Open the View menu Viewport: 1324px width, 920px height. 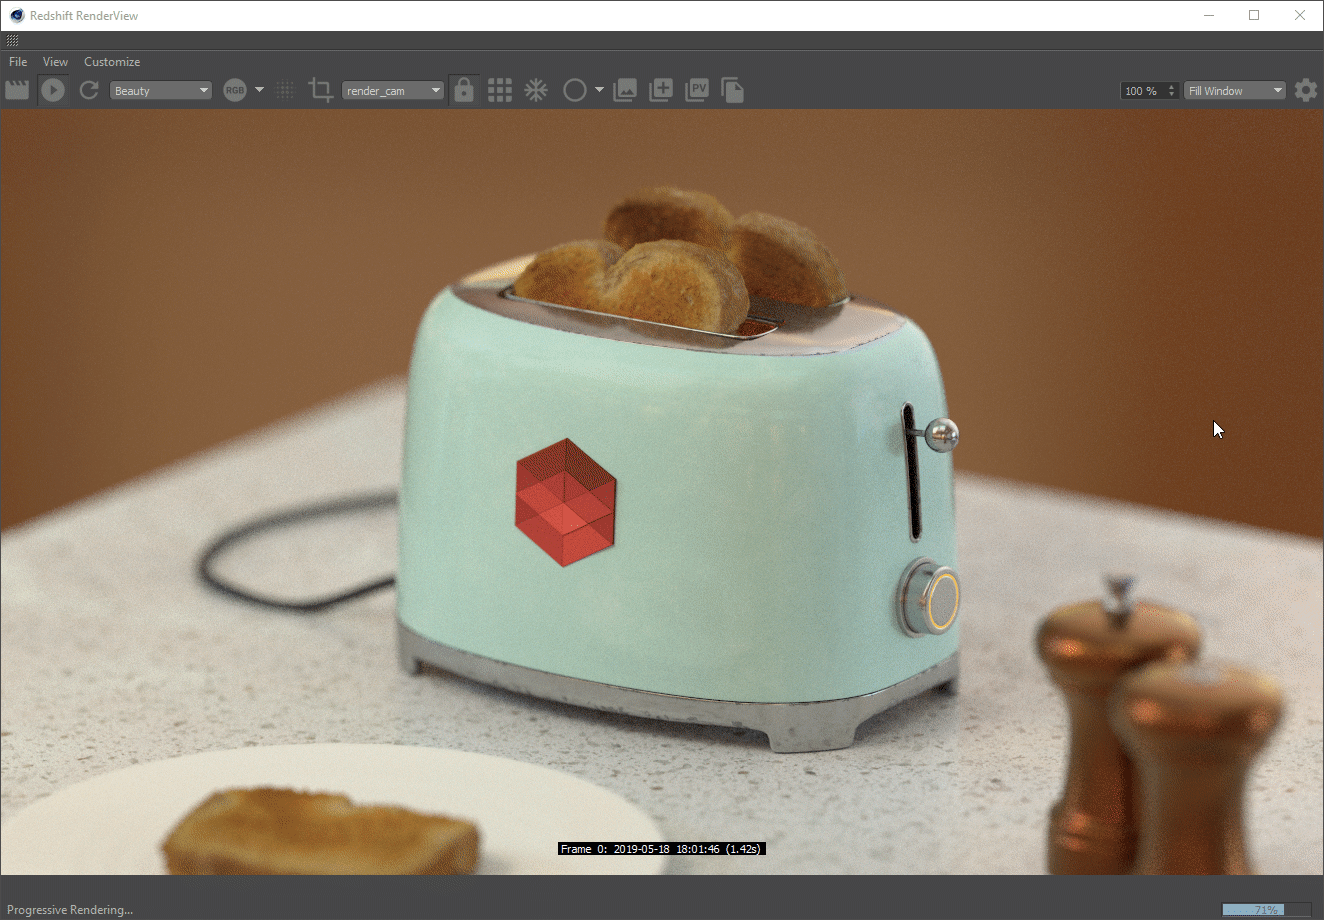(x=55, y=61)
